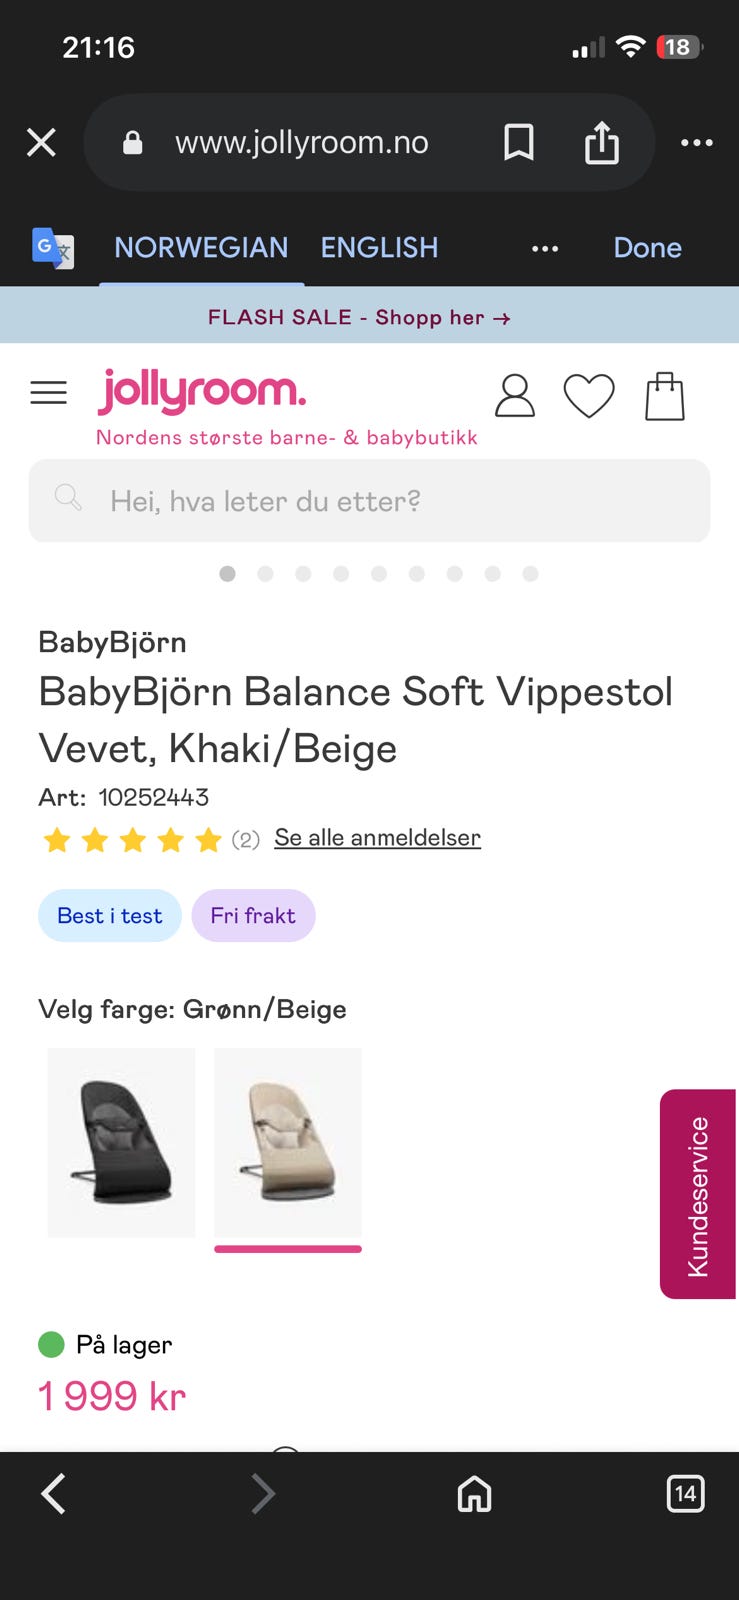Open the user account icon
Viewport: 739px width, 1600px height.
(514, 396)
